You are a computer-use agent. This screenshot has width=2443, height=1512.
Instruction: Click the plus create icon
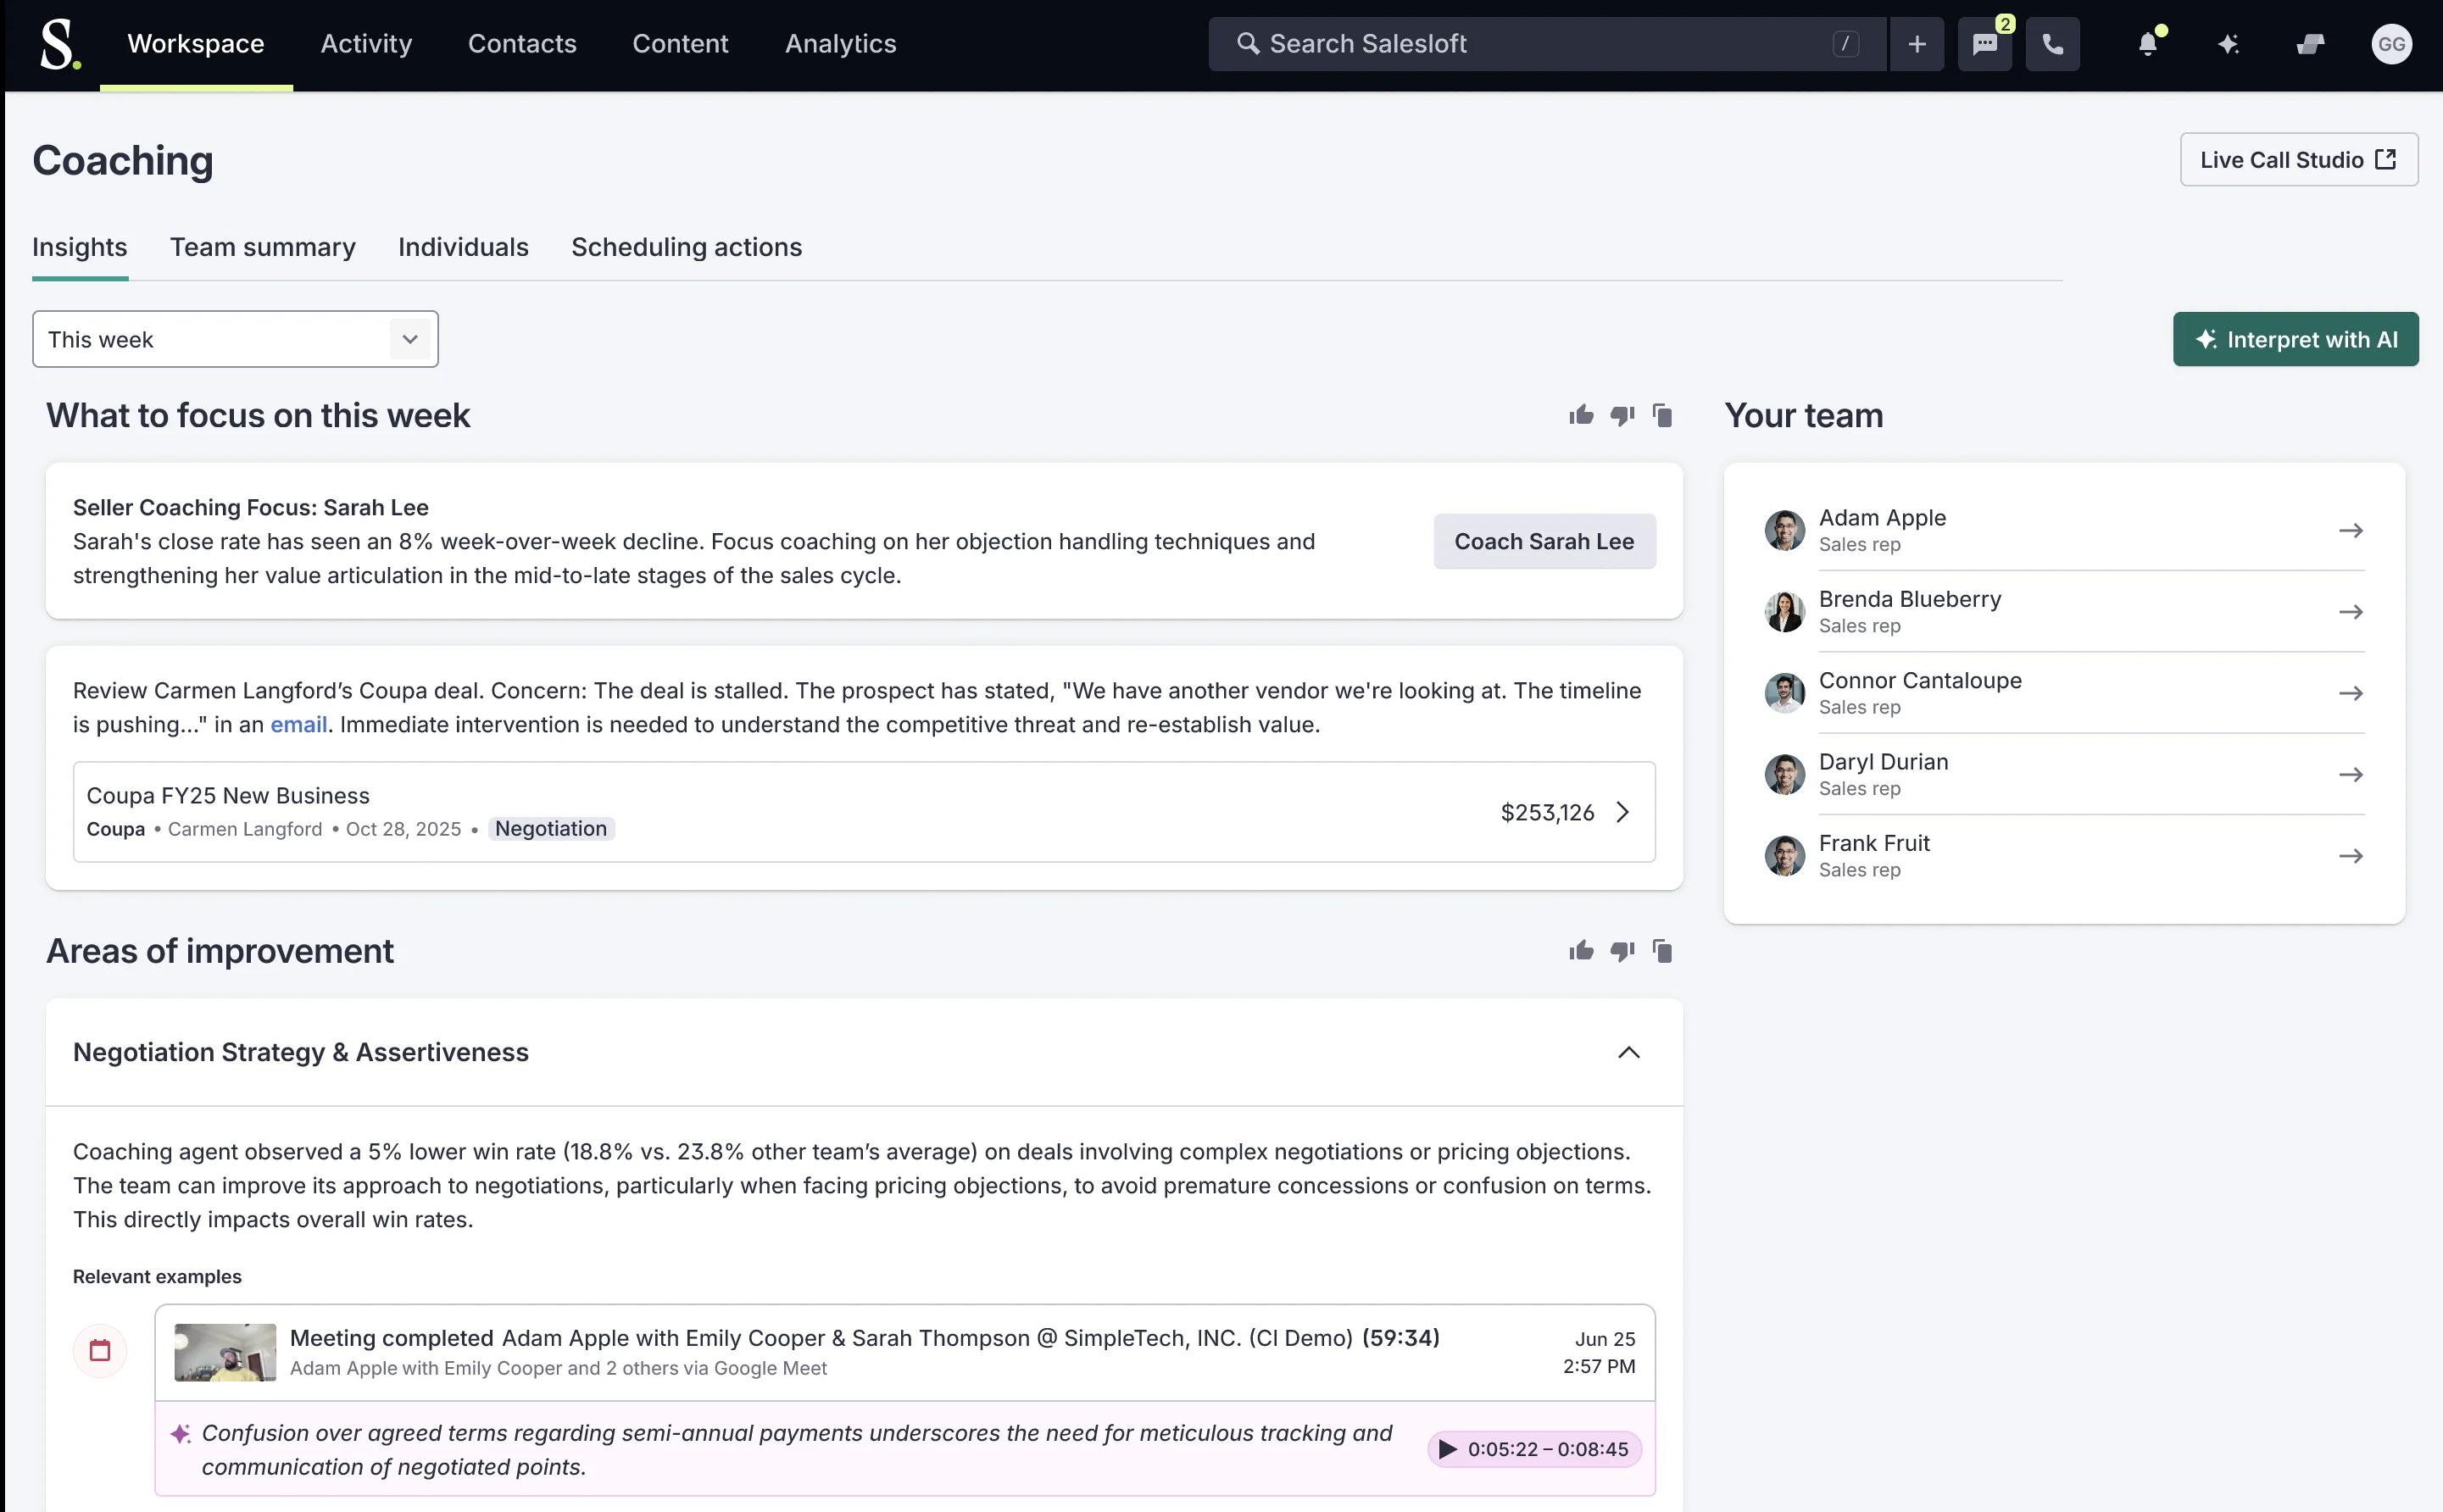1916,44
